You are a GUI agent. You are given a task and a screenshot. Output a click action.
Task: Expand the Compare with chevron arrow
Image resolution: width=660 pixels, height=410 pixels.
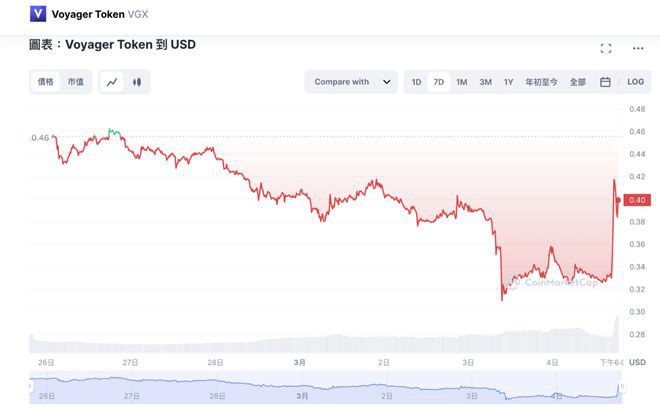click(x=386, y=82)
